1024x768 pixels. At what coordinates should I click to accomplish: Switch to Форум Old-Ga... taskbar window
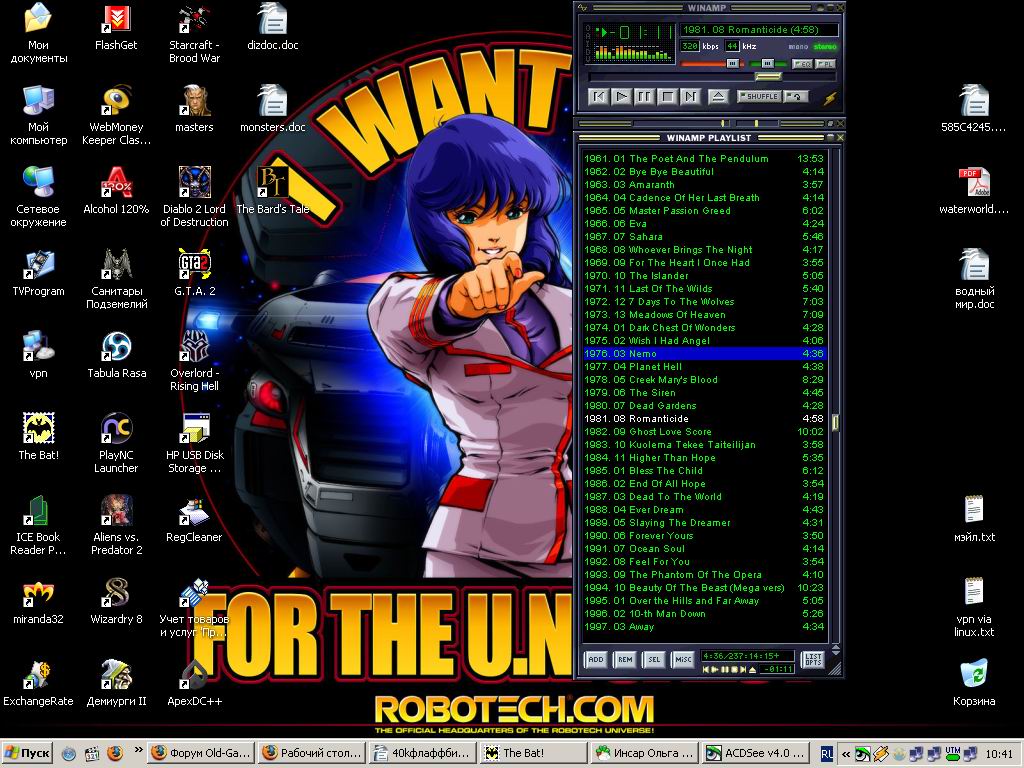201,753
